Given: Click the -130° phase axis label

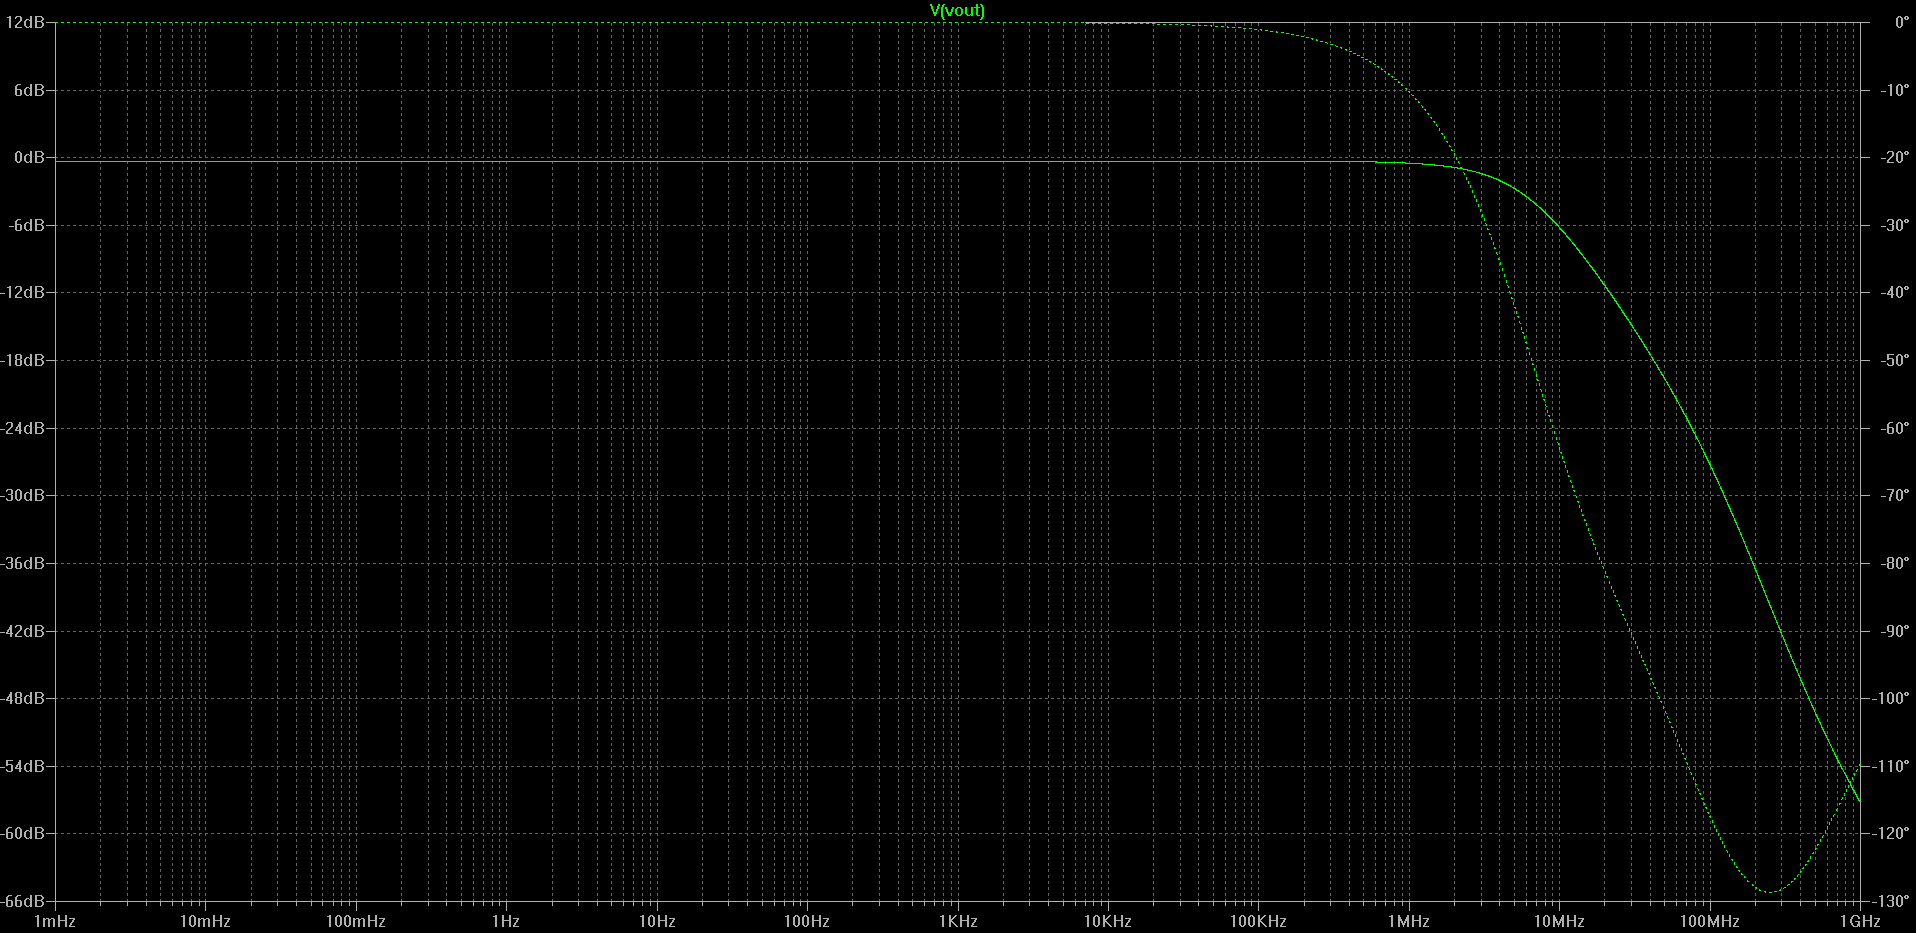Looking at the screenshot, I should (1891, 901).
